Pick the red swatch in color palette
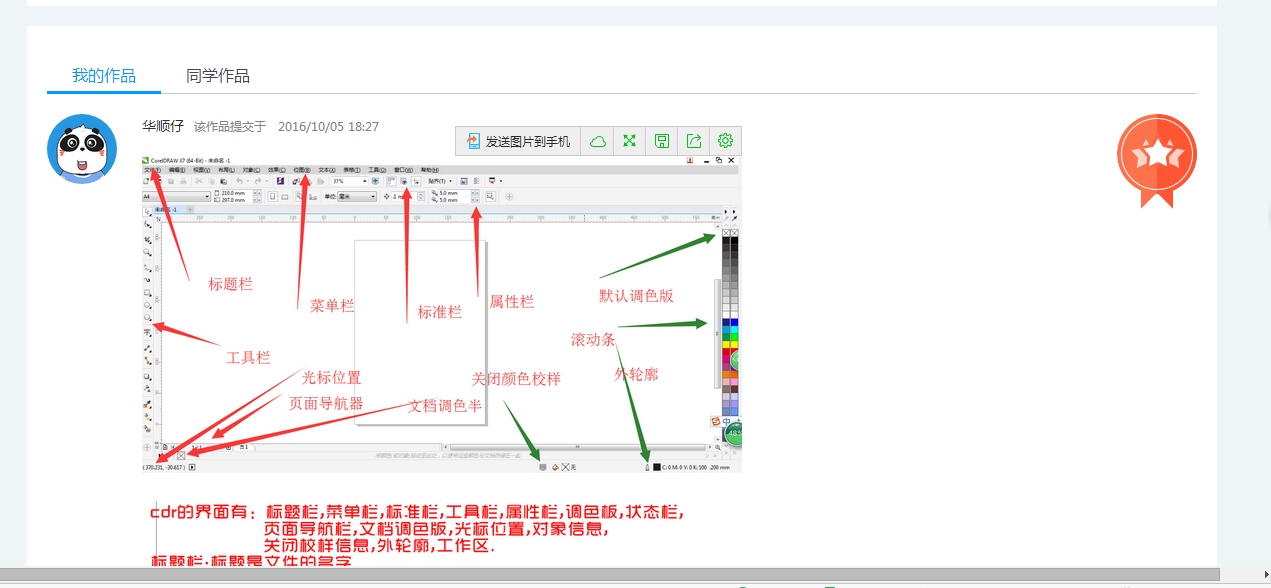Viewport: 1271px width, 588px height. (726, 353)
